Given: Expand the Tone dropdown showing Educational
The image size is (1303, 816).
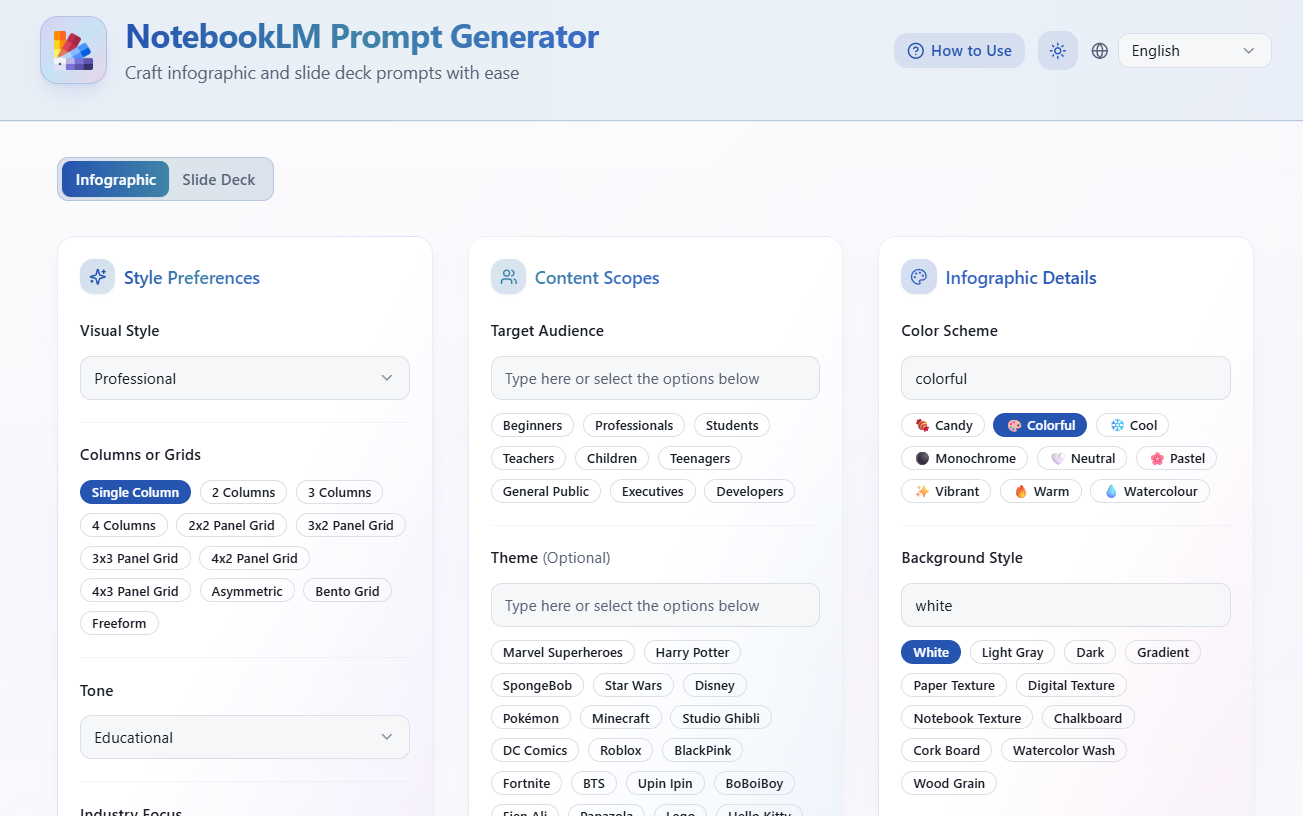Looking at the screenshot, I should point(245,737).
